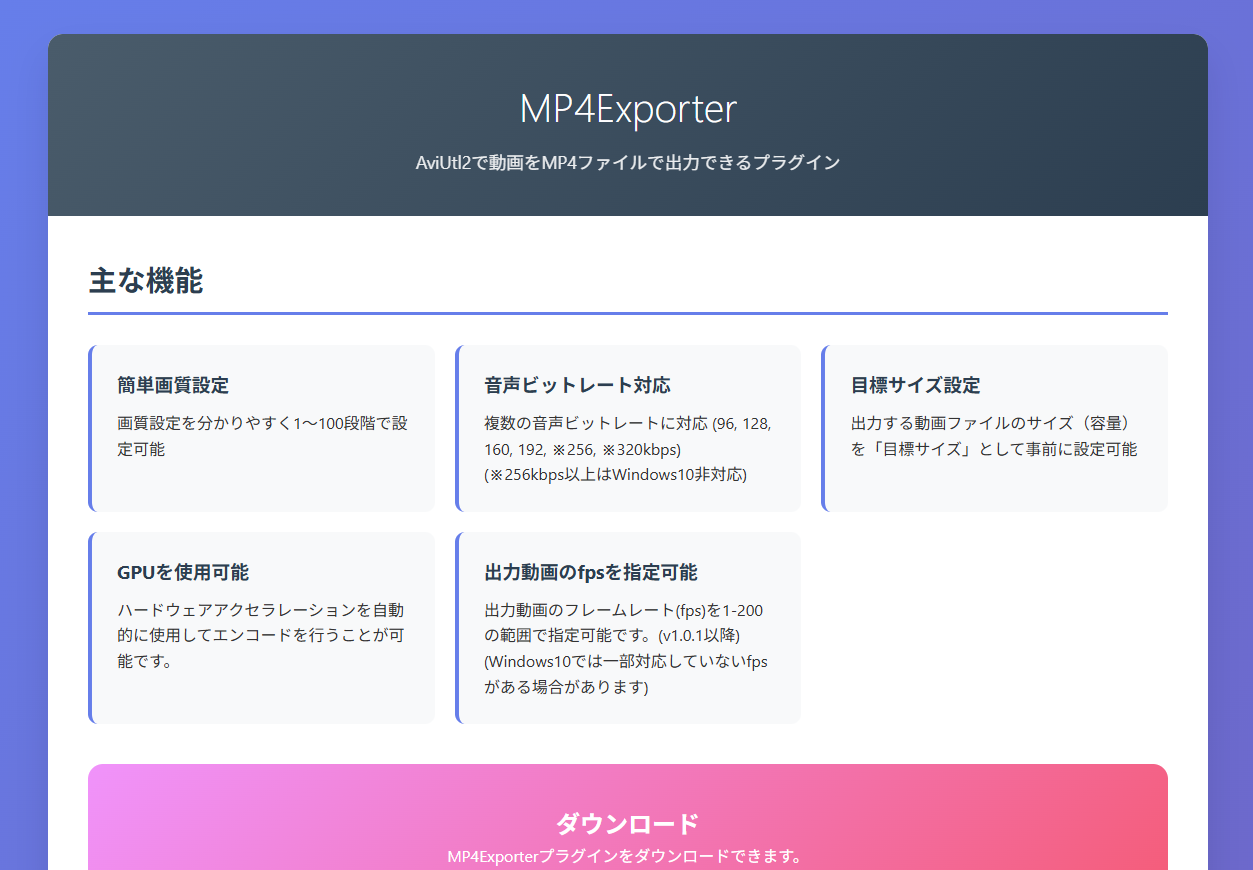The width and height of the screenshot is (1253, 870).
Task: Click the Windows10 unsupported fps note
Action: tap(625, 674)
